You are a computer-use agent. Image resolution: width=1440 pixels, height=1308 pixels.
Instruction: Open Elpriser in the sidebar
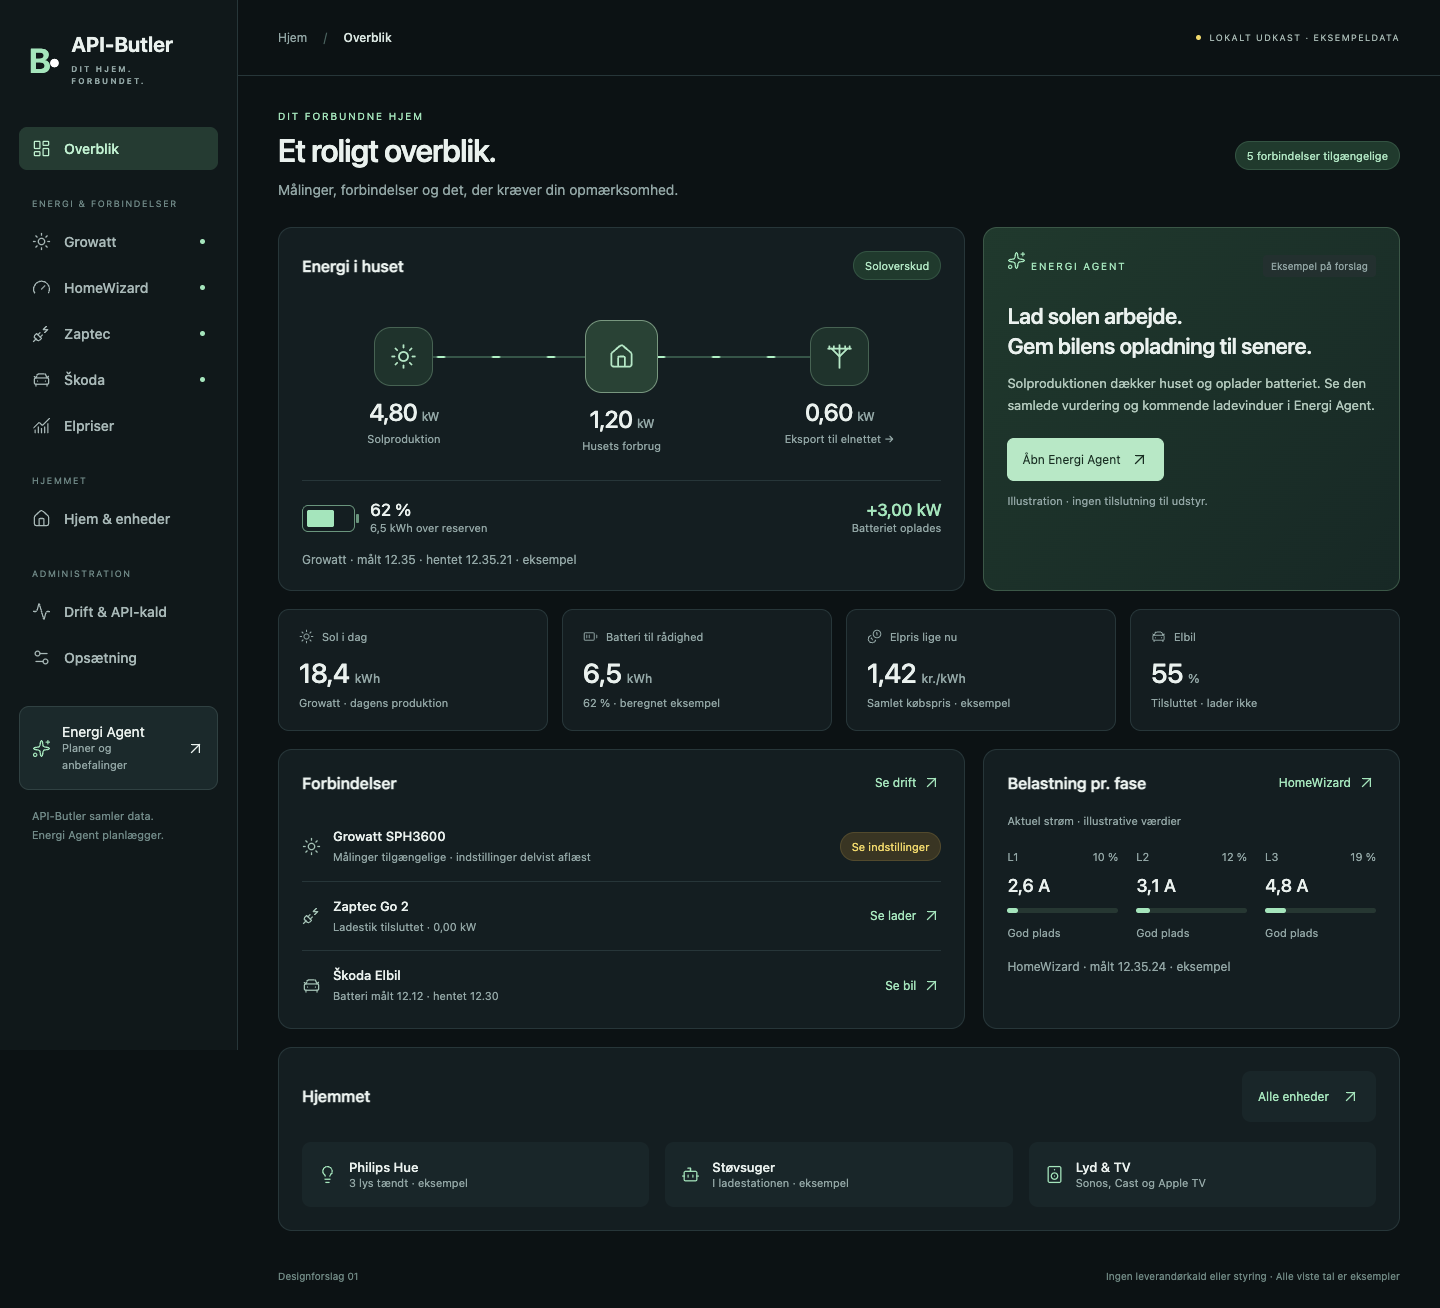118,426
